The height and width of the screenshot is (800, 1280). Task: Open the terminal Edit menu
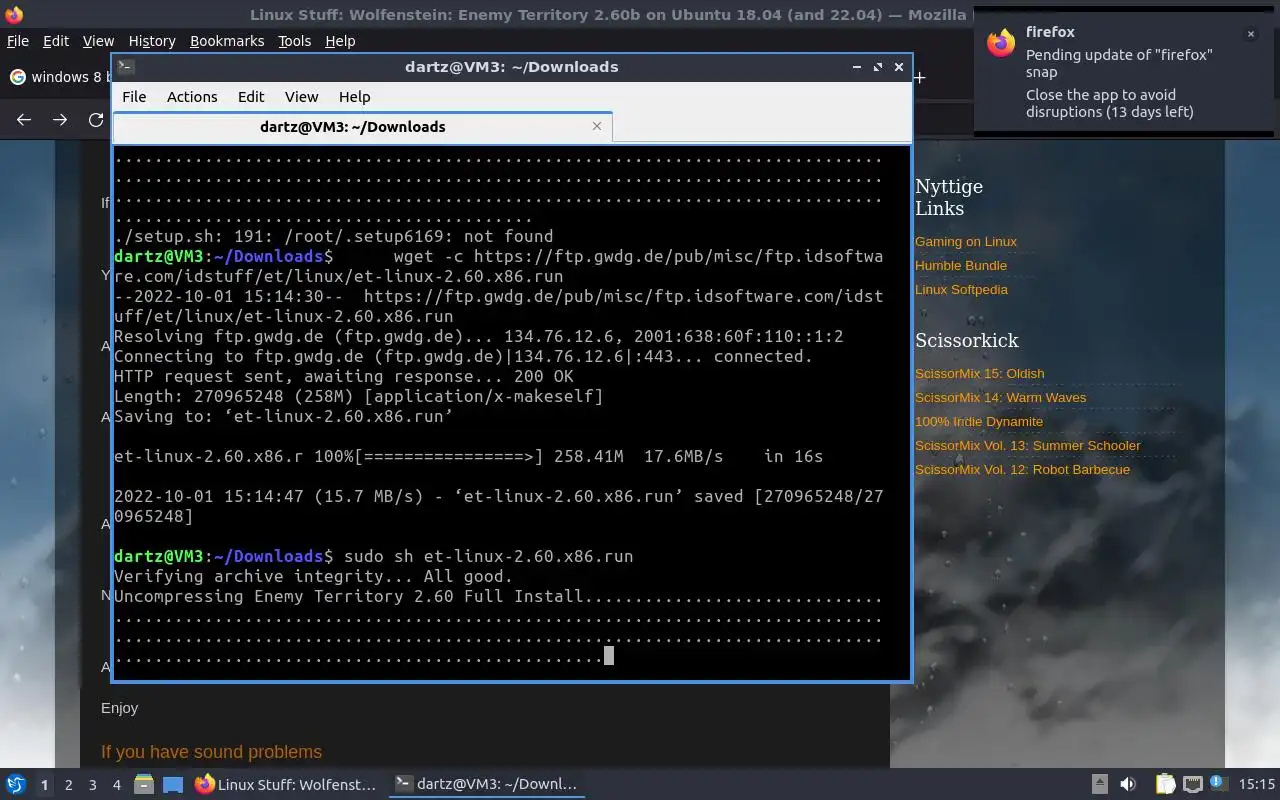251,97
